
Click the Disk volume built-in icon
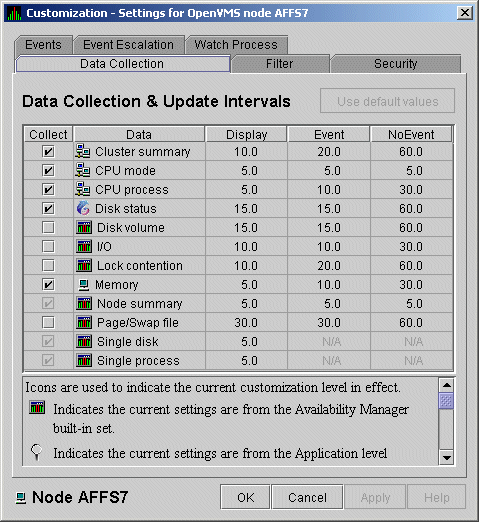(x=84, y=228)
